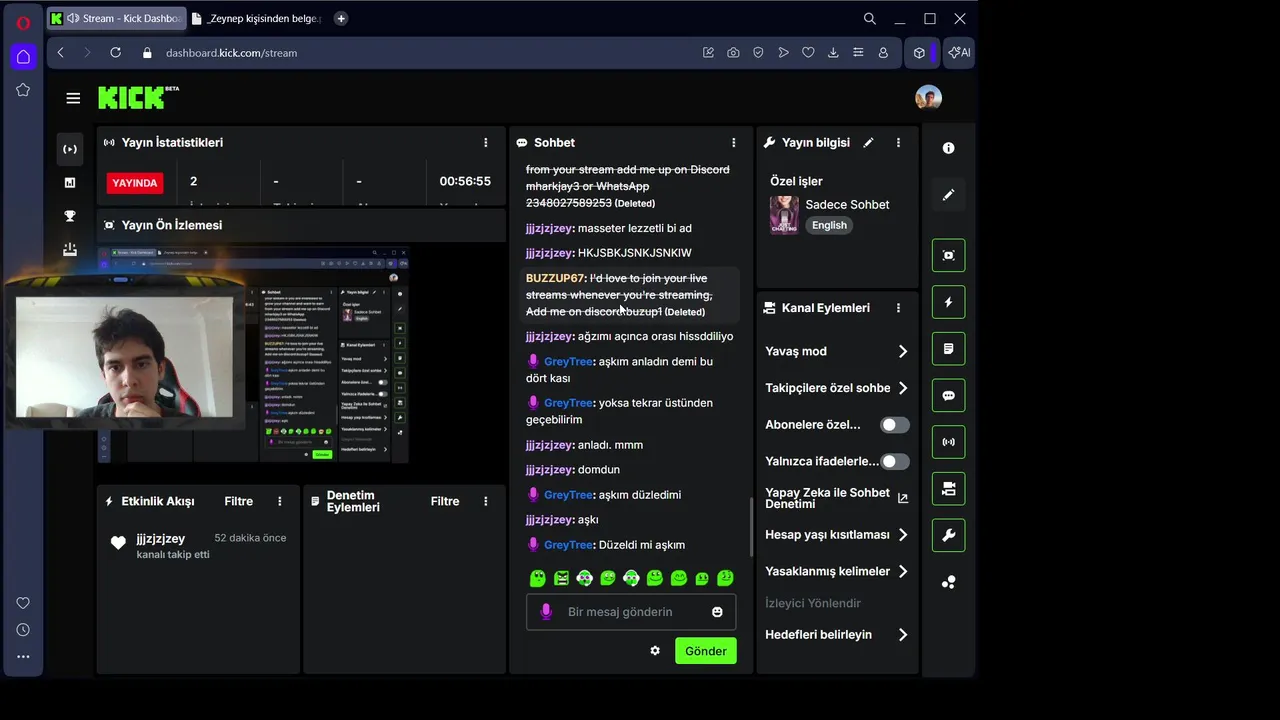Toggle the lightning activity feed icon in right toolbar
Screen dimensions: 1280x720
[948, 302]
